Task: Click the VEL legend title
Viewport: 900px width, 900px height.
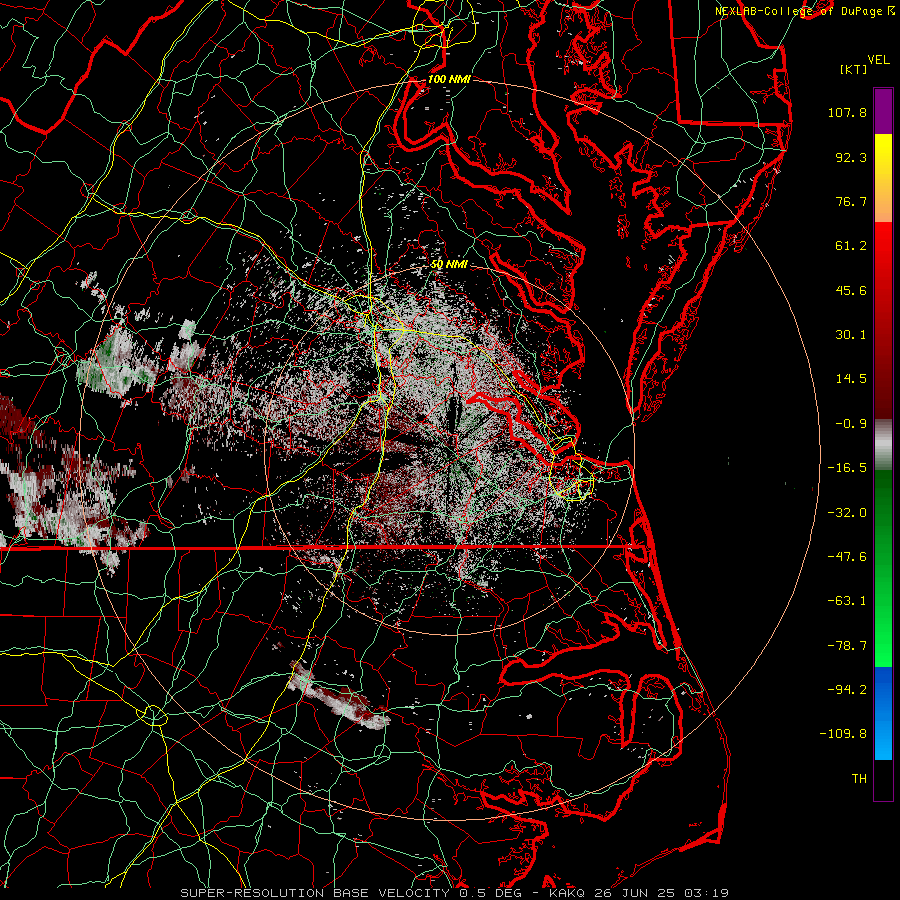Action: pos(878,60)
